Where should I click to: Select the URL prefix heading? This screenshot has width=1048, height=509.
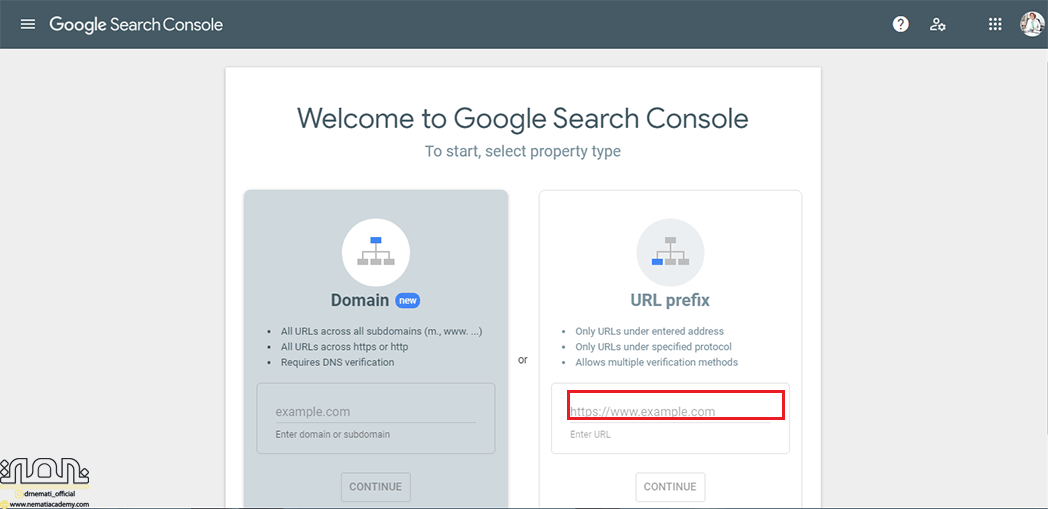click(670, 300)
